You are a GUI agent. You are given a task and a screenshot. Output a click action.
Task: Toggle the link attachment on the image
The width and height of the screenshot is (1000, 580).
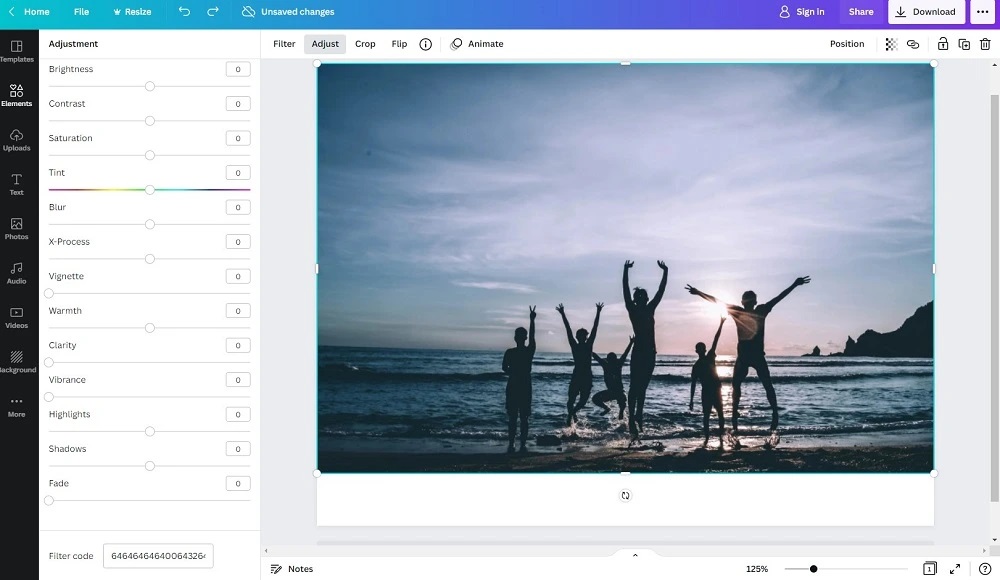coord(912,44)
